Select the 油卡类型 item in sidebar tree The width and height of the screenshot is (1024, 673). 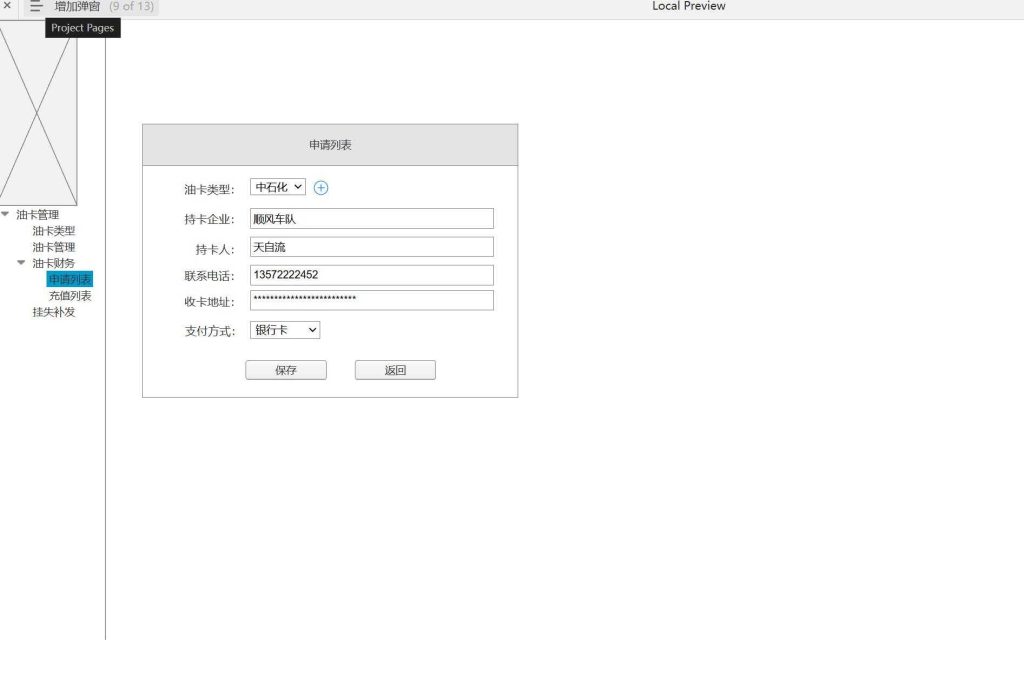tap(53, 231)
